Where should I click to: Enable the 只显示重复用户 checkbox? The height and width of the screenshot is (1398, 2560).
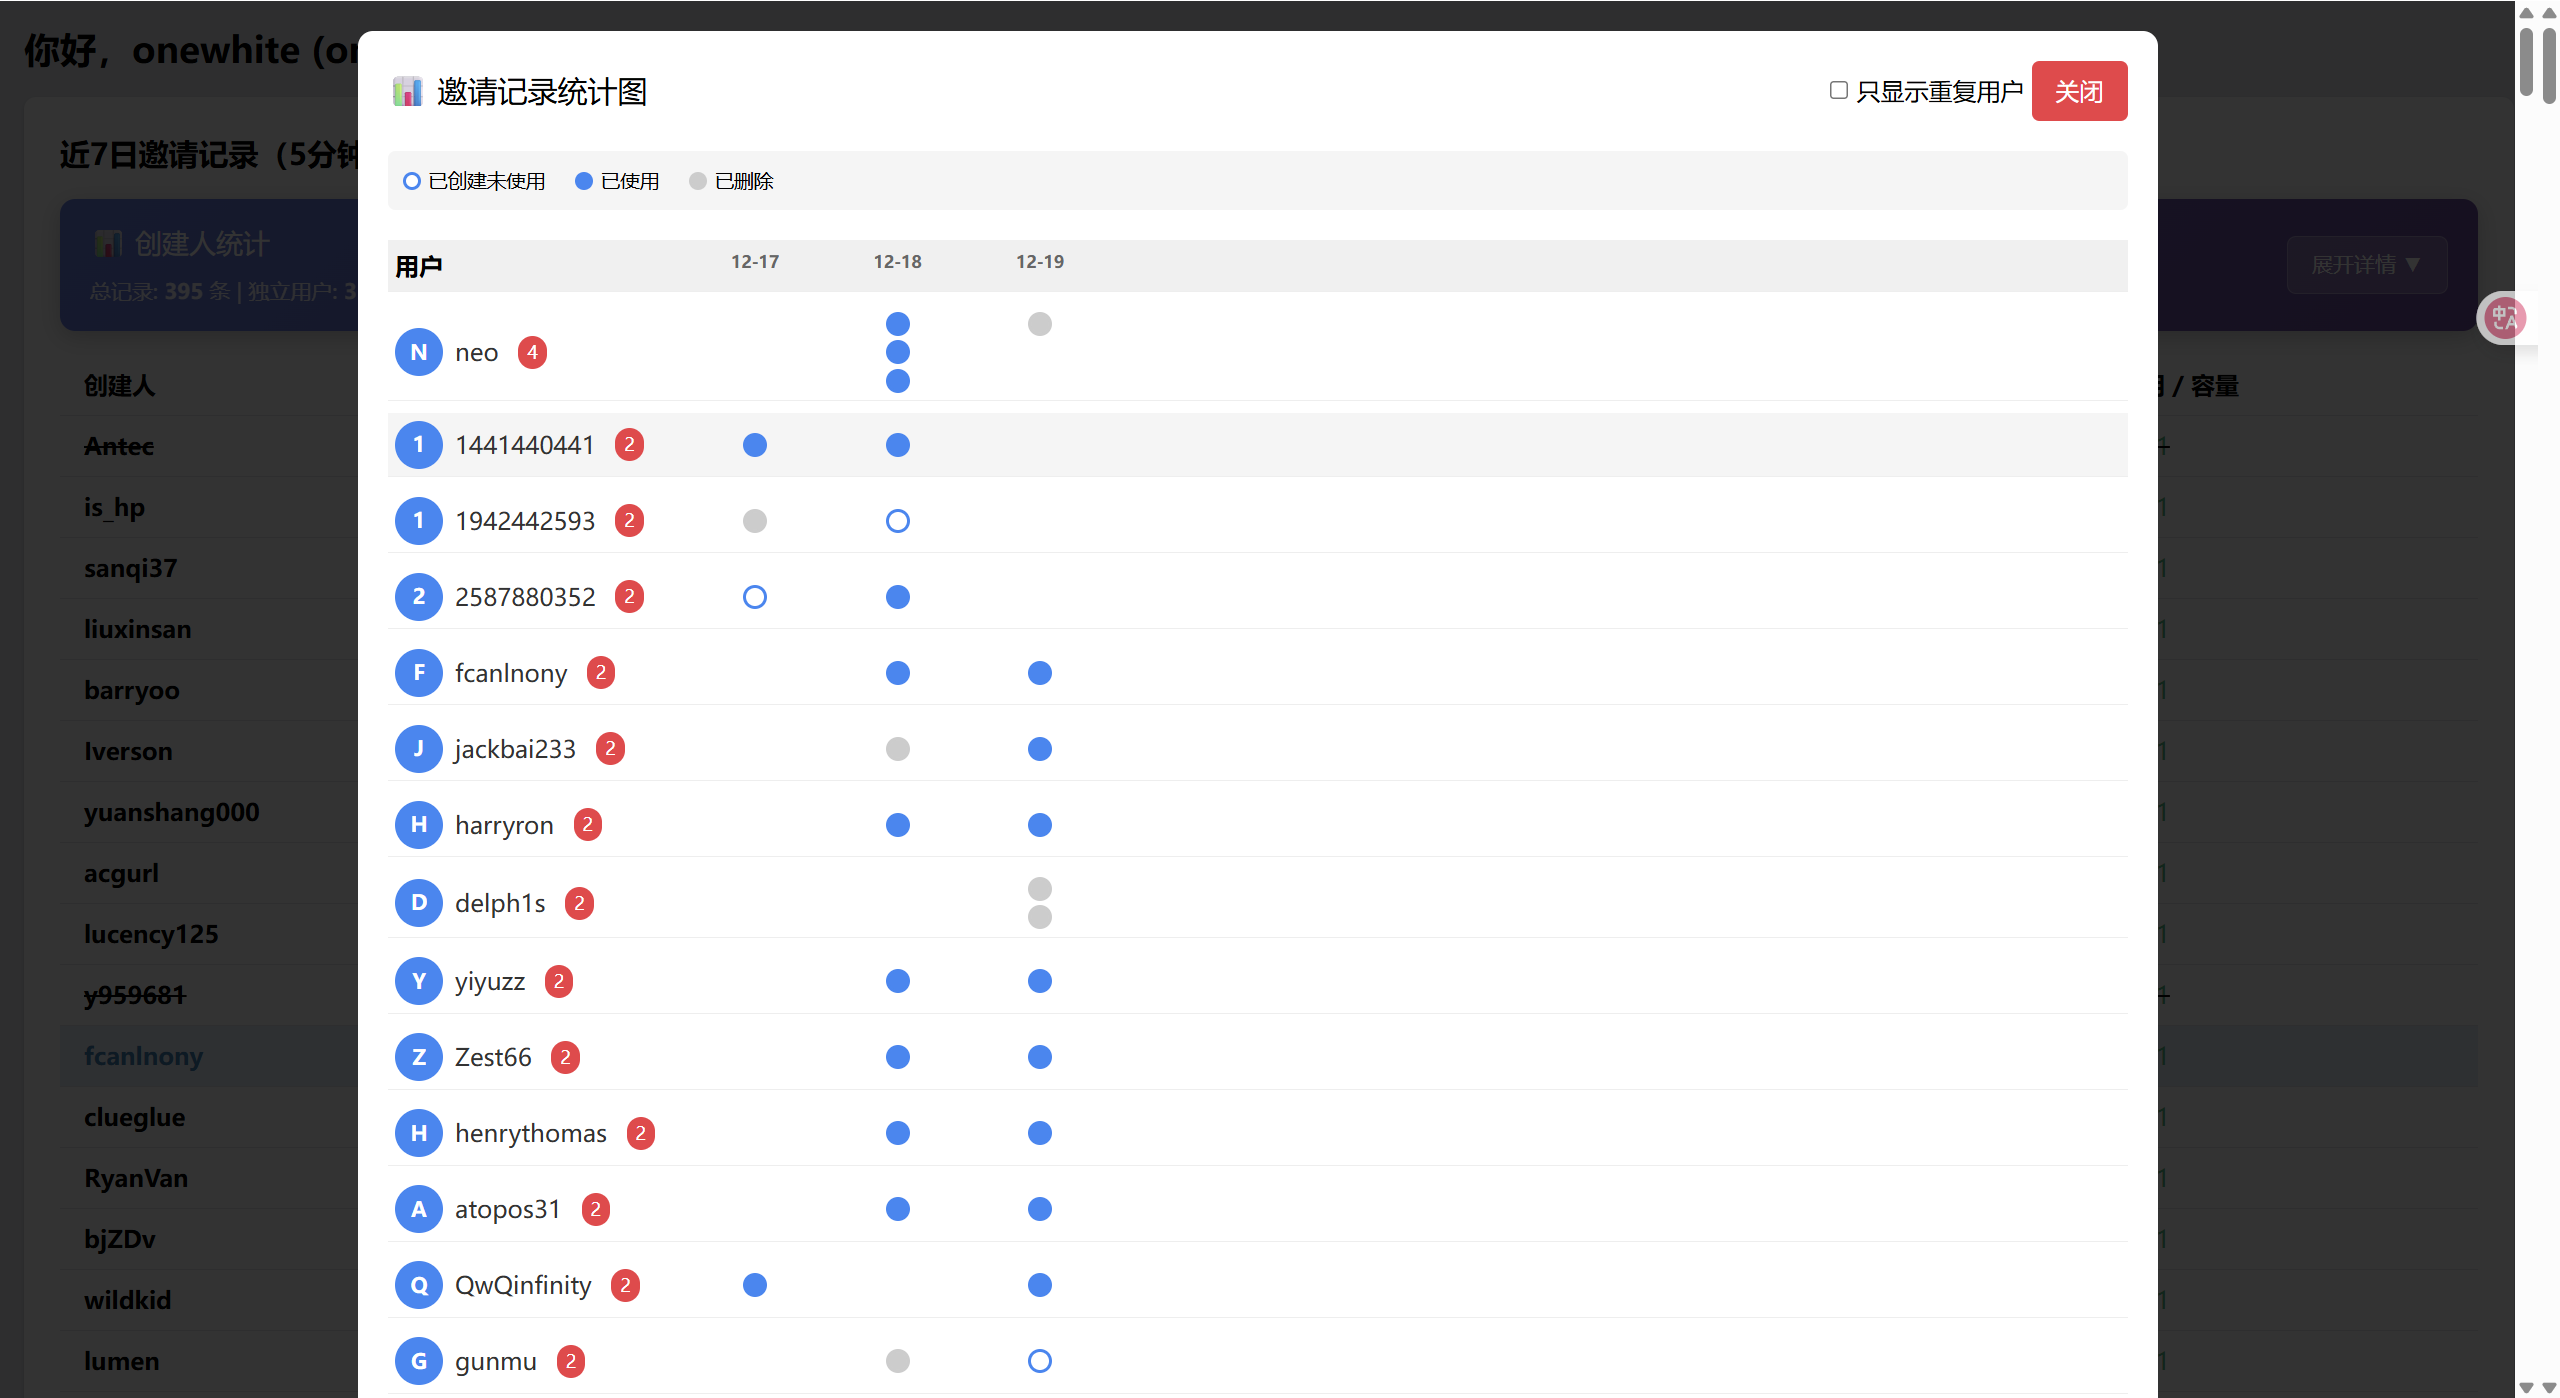(x=1838, y=90)
